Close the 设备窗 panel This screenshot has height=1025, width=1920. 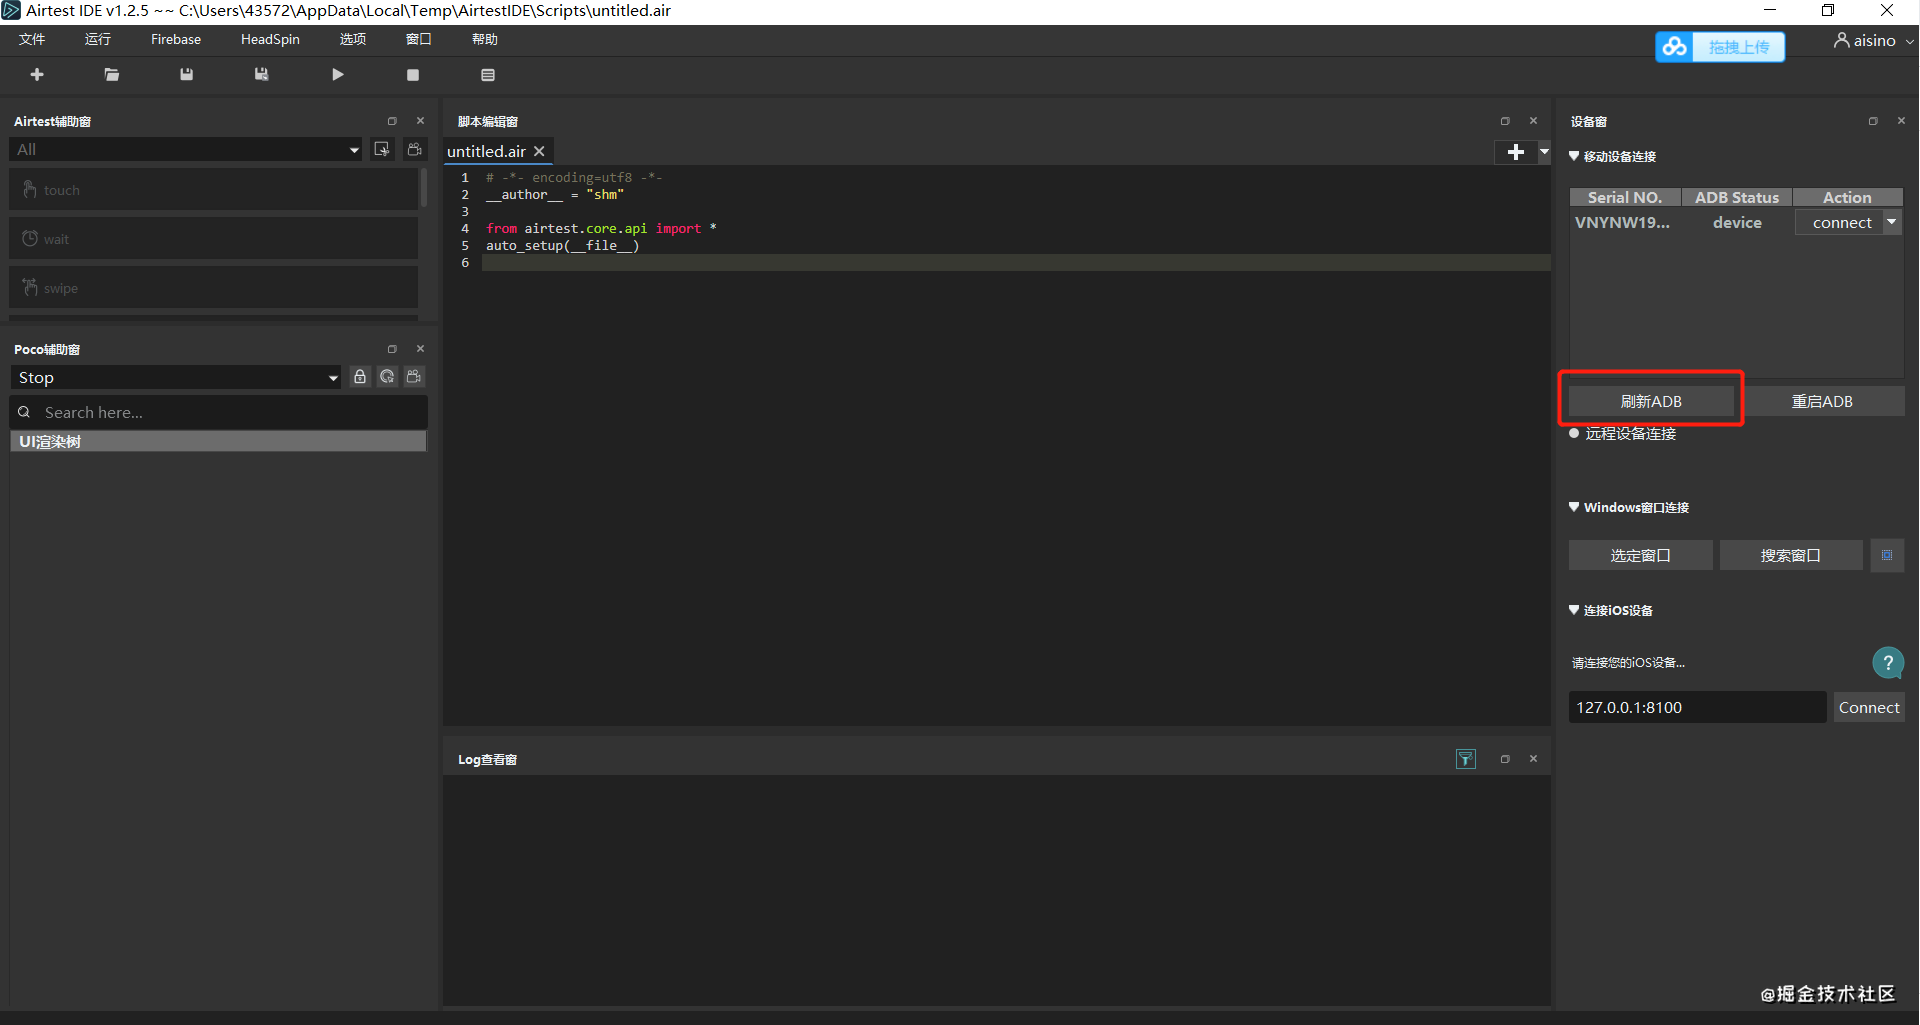pos(1901,121)
